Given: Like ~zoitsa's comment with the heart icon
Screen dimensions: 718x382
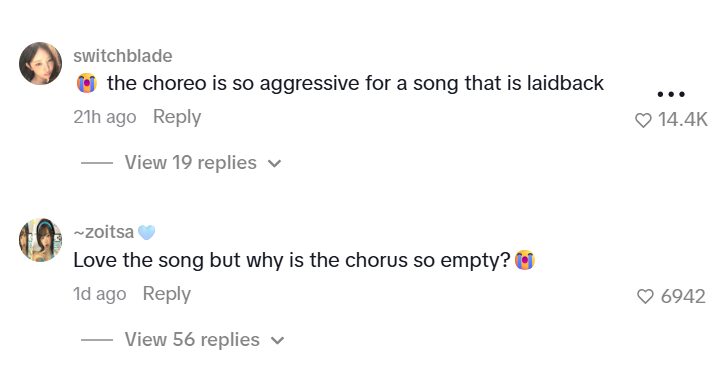Looking at the screenshot, I should coord(645,297).
